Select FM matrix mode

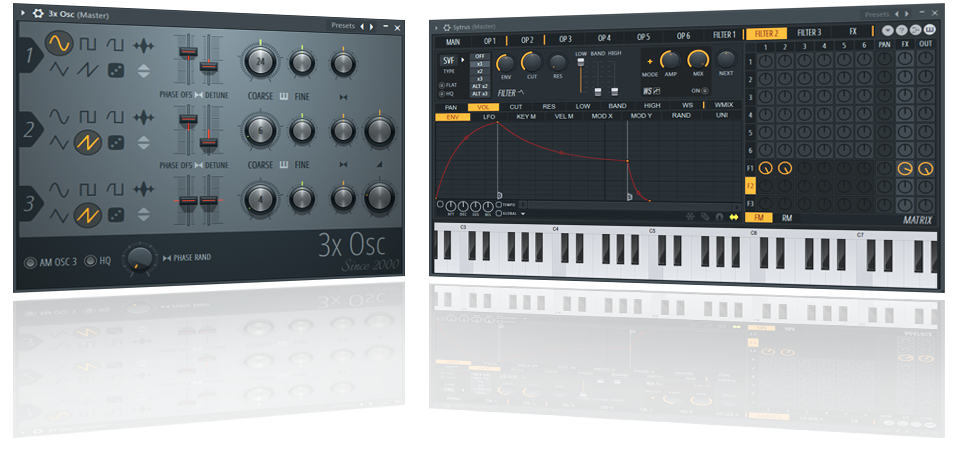[759, 217]
